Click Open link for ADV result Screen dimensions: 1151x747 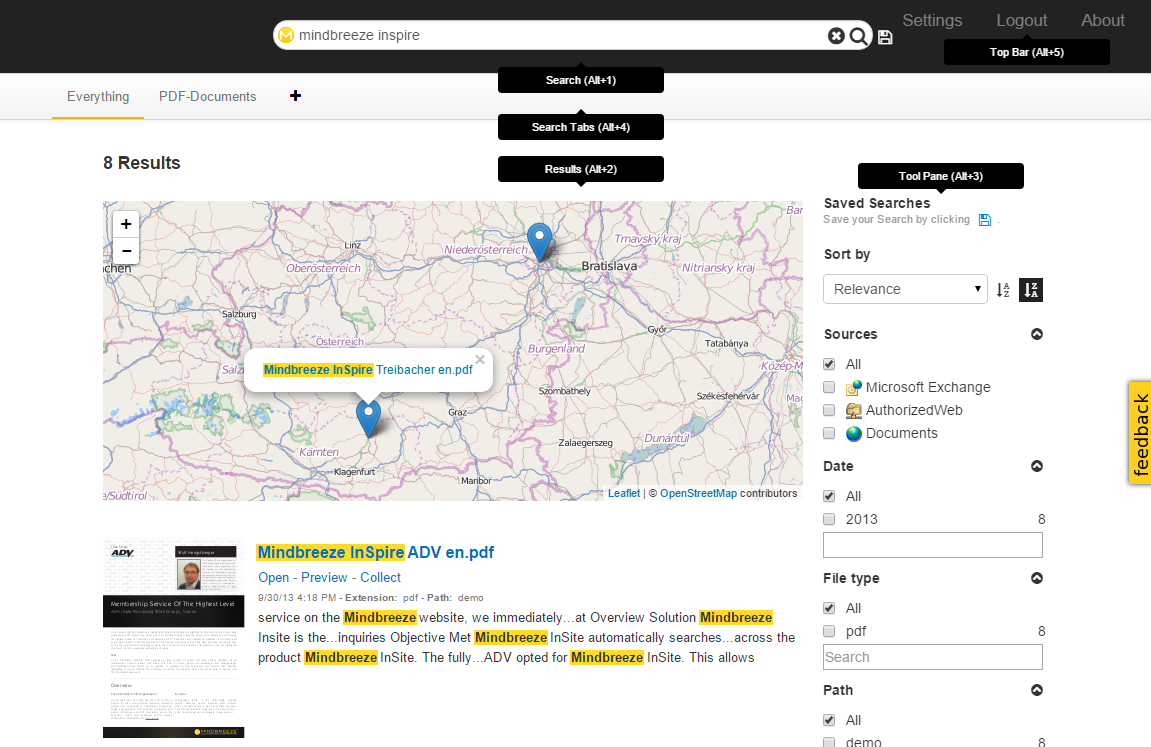[274, 577]
